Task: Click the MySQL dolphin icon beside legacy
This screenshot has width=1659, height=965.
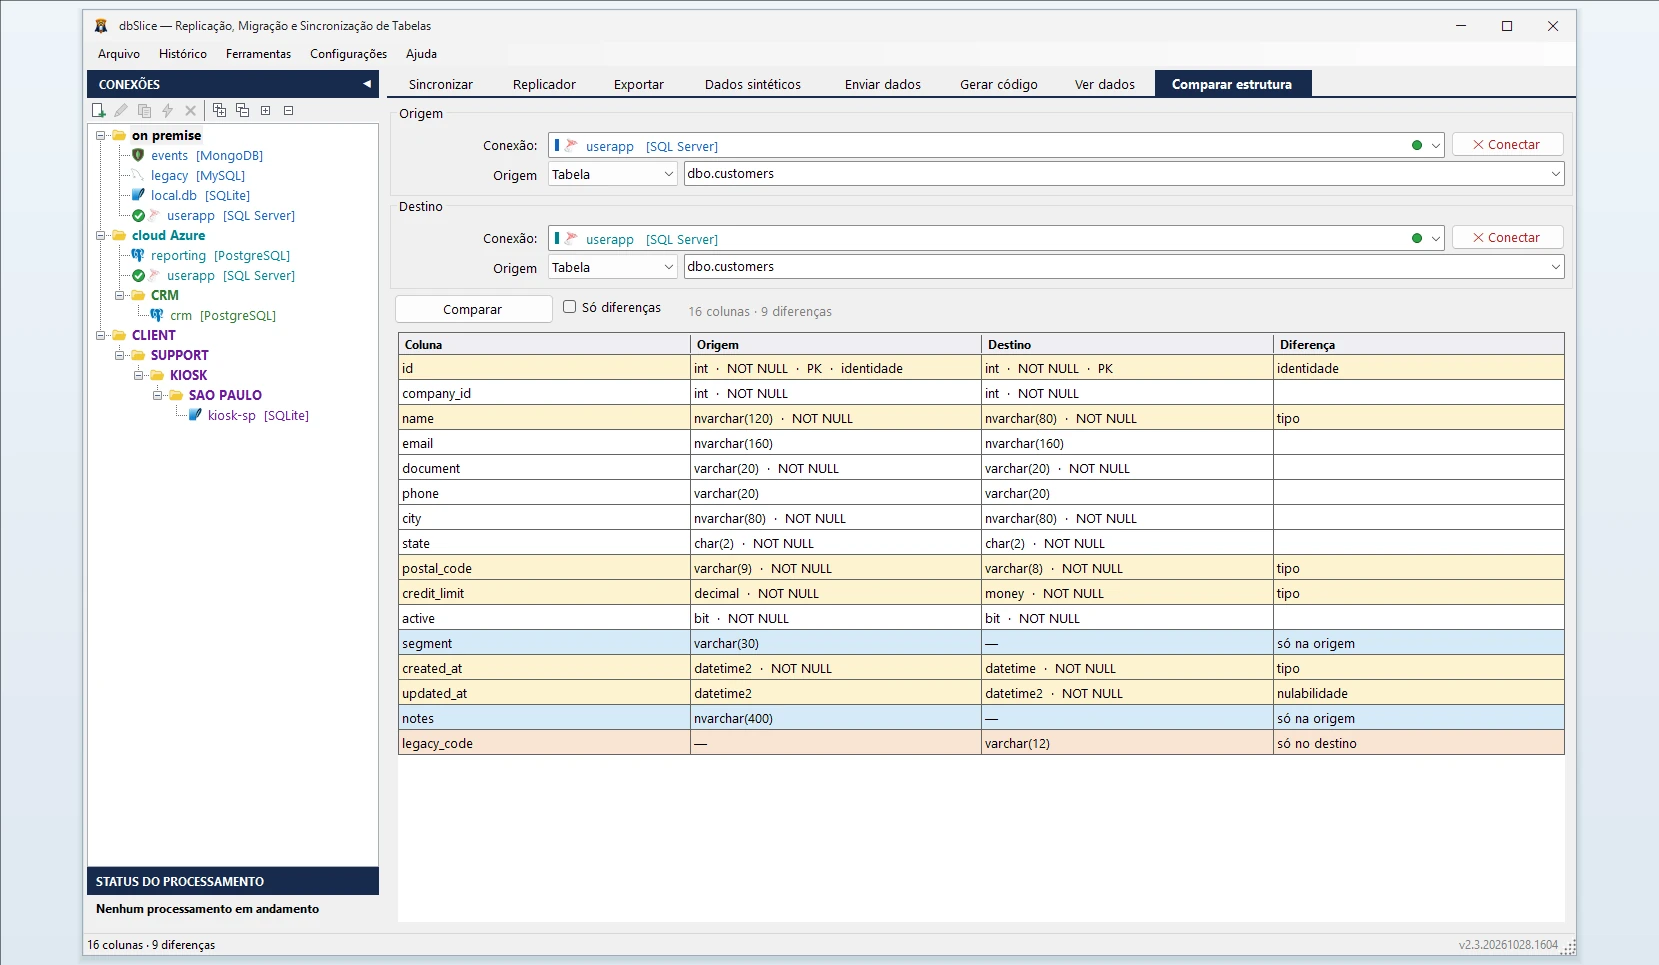Action: pos(138,175)
